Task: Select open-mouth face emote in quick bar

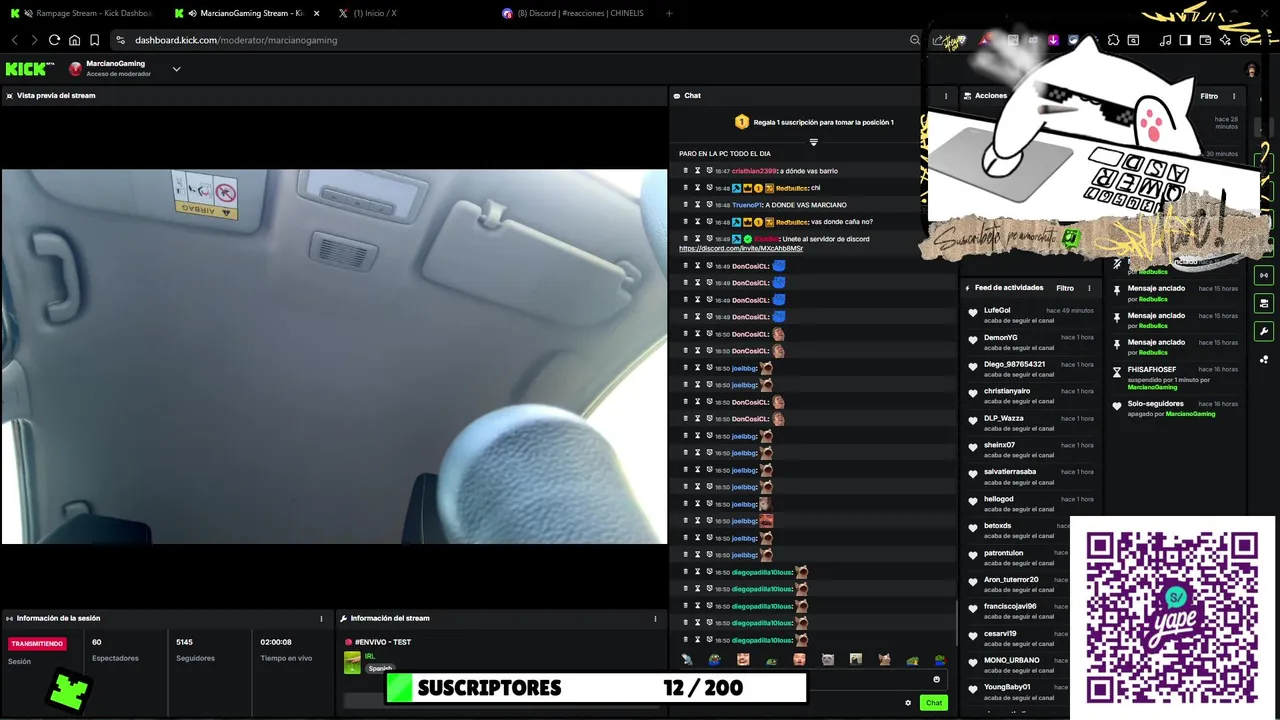Action: click(799, 659)
